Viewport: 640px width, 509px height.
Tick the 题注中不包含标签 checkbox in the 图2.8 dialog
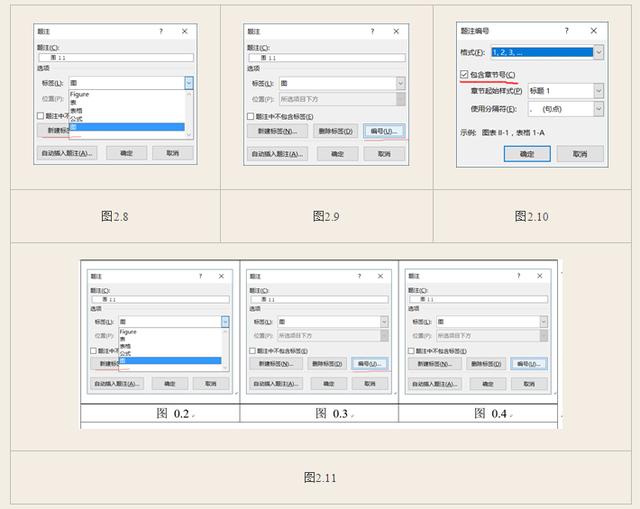tap(40, 116)
